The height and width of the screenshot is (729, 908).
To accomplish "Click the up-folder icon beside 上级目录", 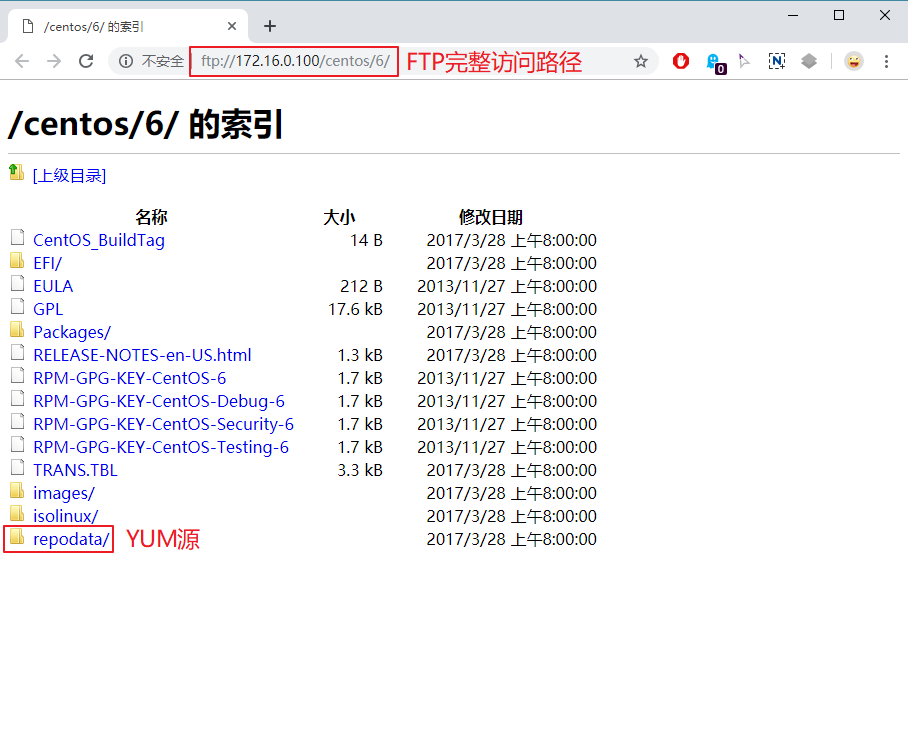I will tap(17, 173).
